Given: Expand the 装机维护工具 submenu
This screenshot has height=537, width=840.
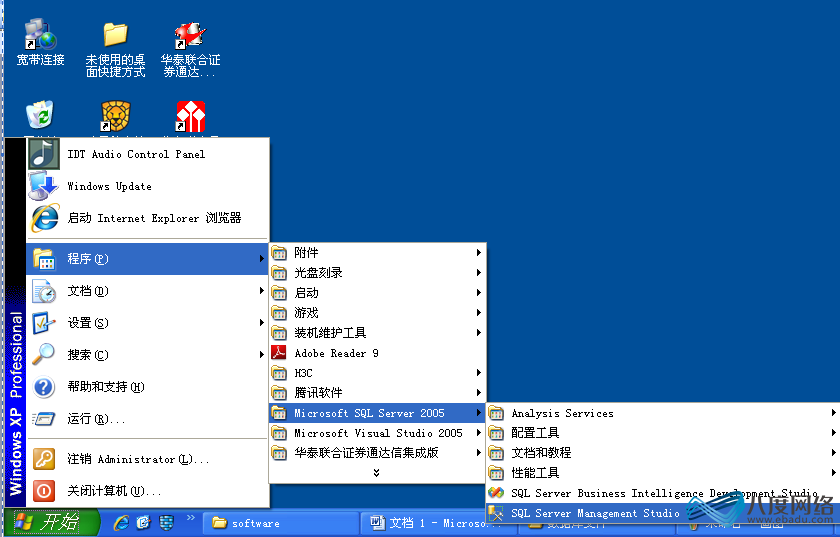Looking at the screenshot, I should [378, 333].
